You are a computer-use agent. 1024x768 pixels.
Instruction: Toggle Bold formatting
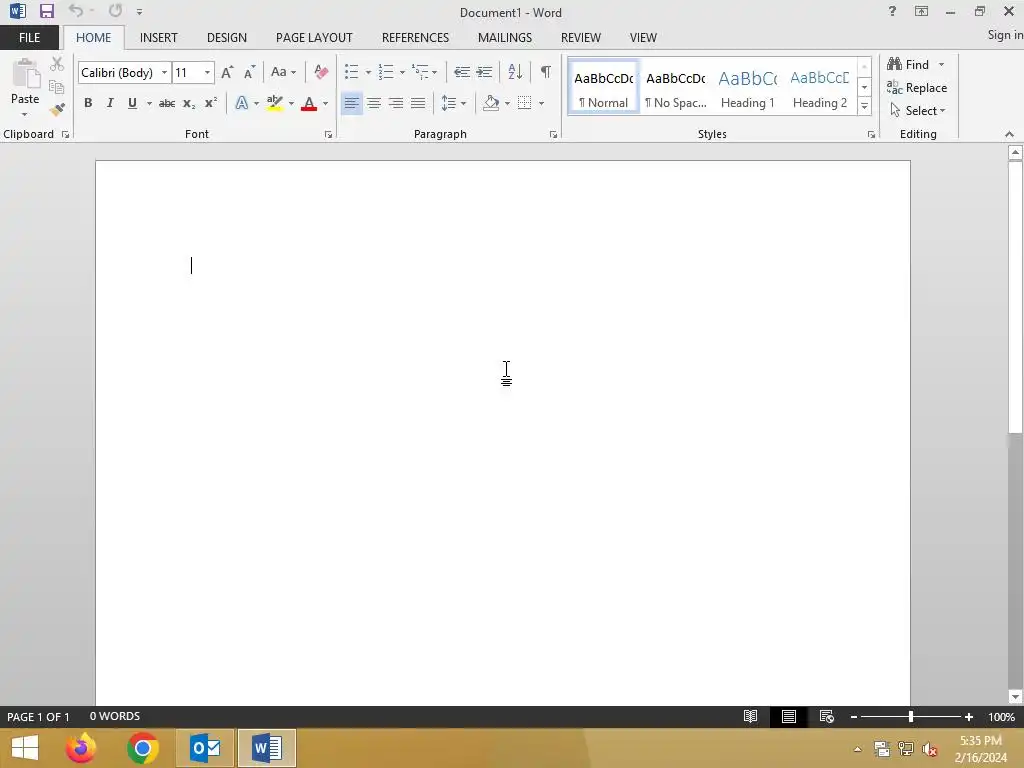(x=88, y=103)
